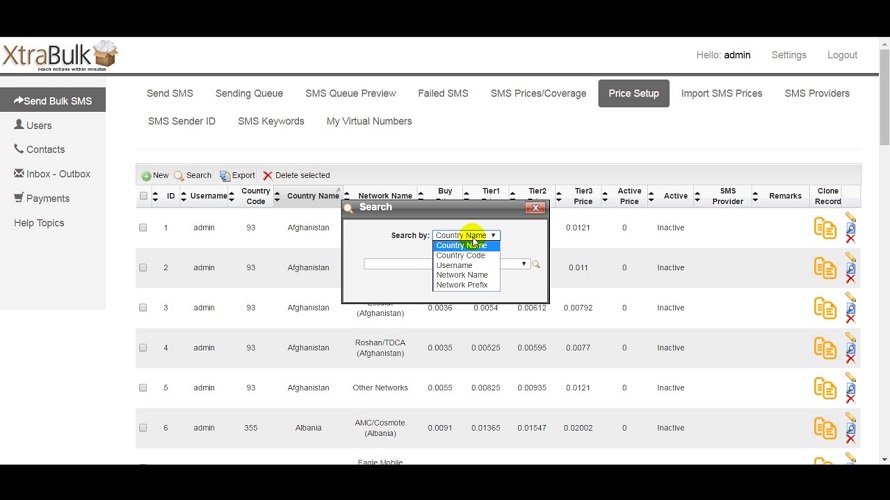View details of row ID 1
This screenshot has height=500, width=890.
[x=850, y=228]
